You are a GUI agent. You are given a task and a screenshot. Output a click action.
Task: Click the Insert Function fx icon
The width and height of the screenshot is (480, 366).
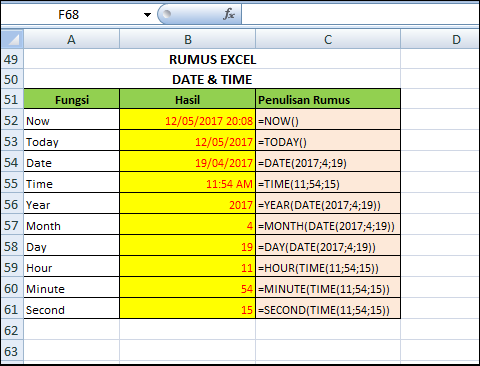[229, 14]
